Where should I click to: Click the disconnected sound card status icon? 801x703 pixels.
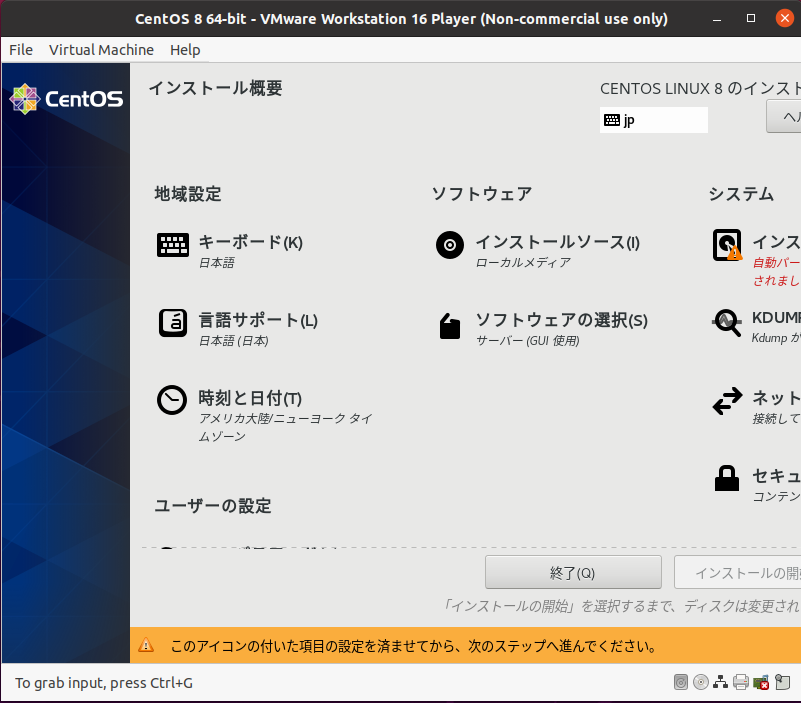(x=761, y=683)
